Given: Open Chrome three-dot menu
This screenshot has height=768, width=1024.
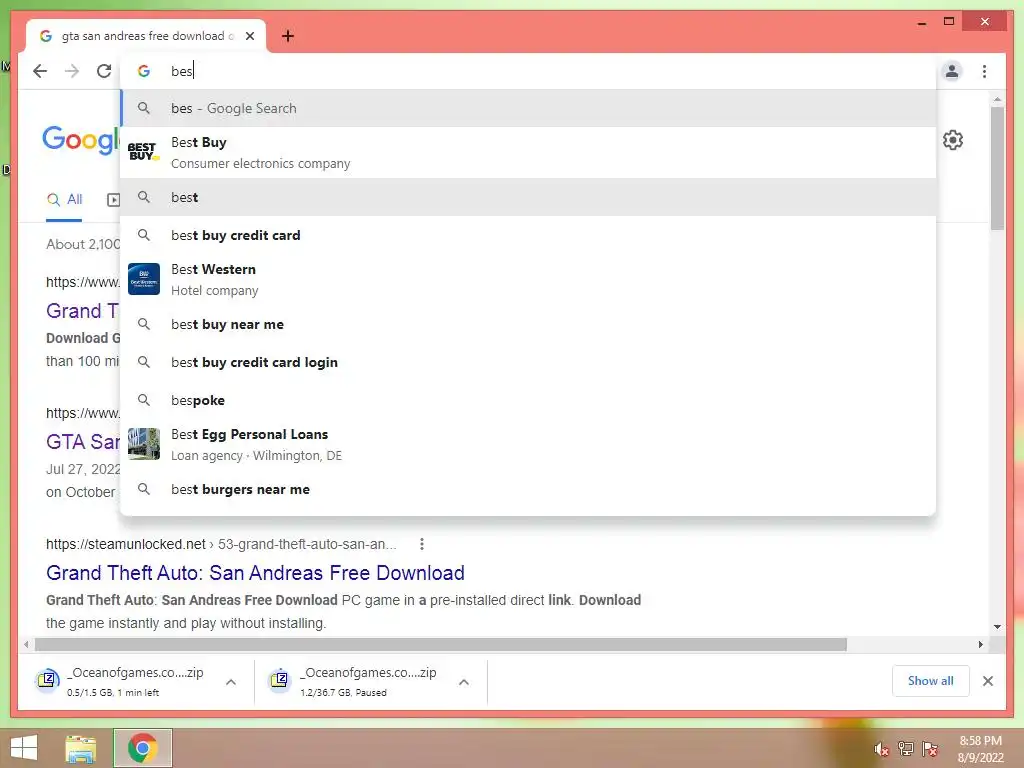Looking at the screenshot, I should pos(984,71).
